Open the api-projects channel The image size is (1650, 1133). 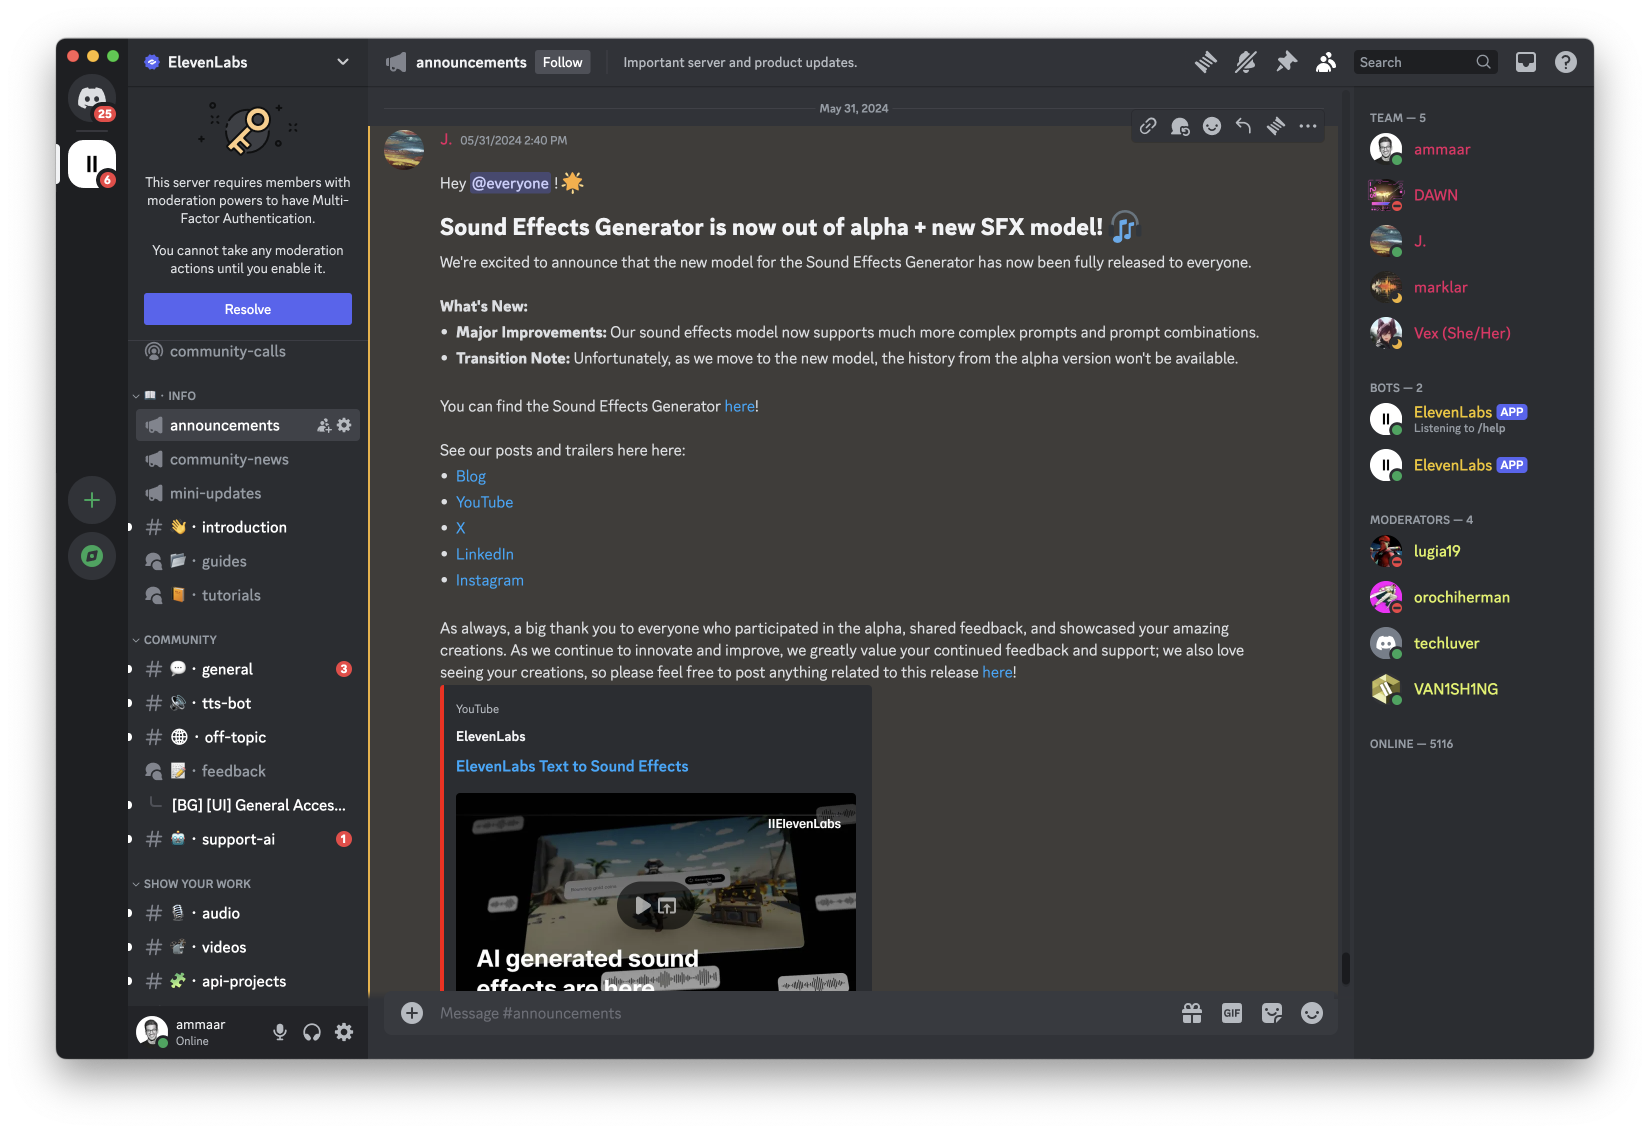[x=248, y=982]
